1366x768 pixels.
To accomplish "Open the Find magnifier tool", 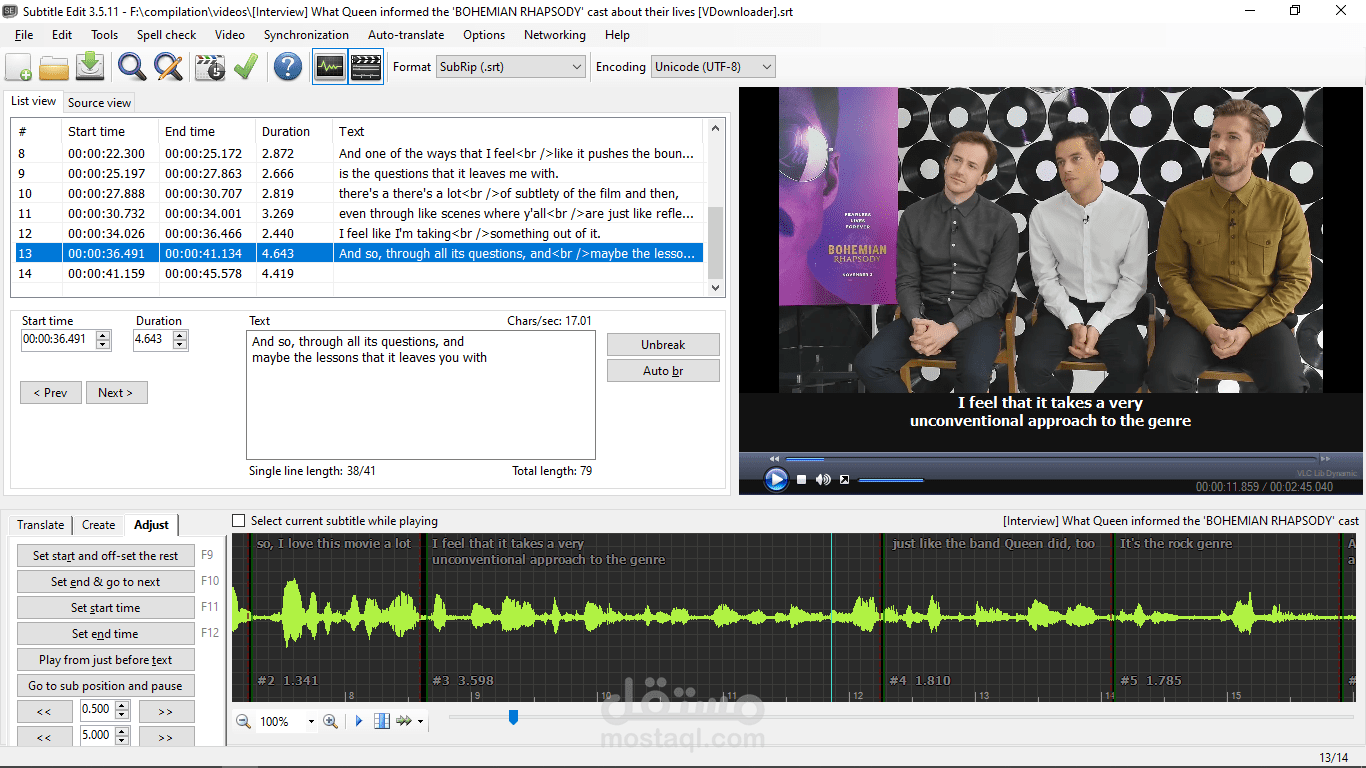I will tap(132, 67).
